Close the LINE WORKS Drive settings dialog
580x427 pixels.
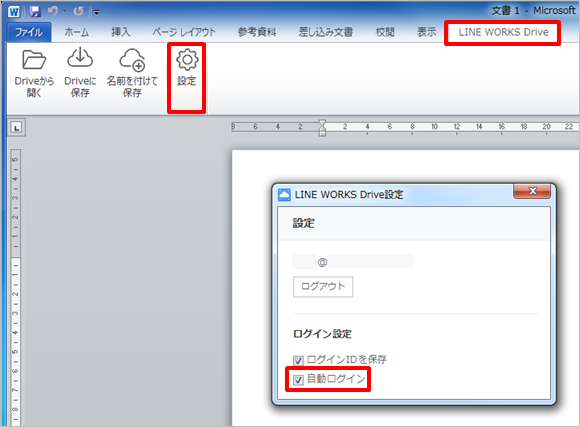(x=532, y=191)
